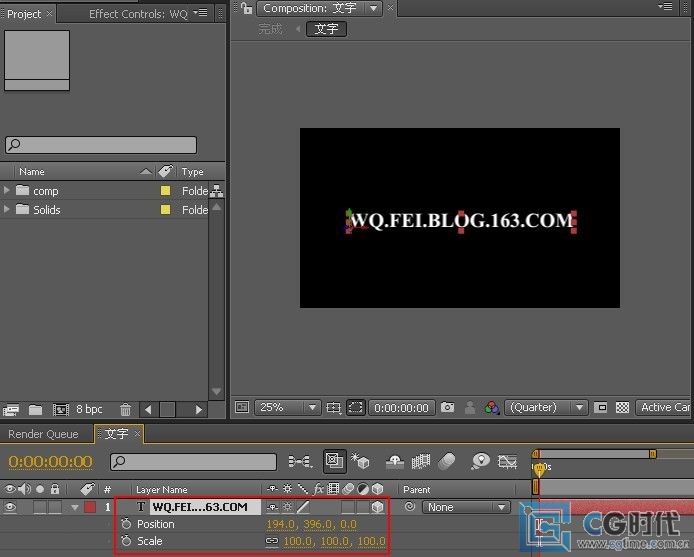Click the Show Snapshot icon

470,407
